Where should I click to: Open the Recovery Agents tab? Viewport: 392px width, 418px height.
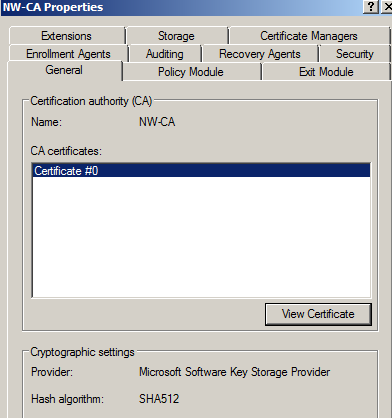260,54
